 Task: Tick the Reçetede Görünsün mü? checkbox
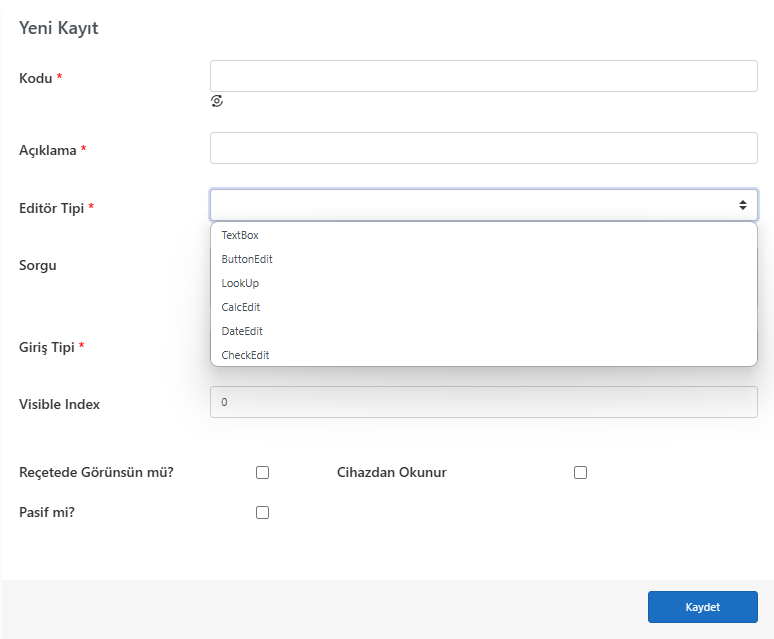coord(263,473)
